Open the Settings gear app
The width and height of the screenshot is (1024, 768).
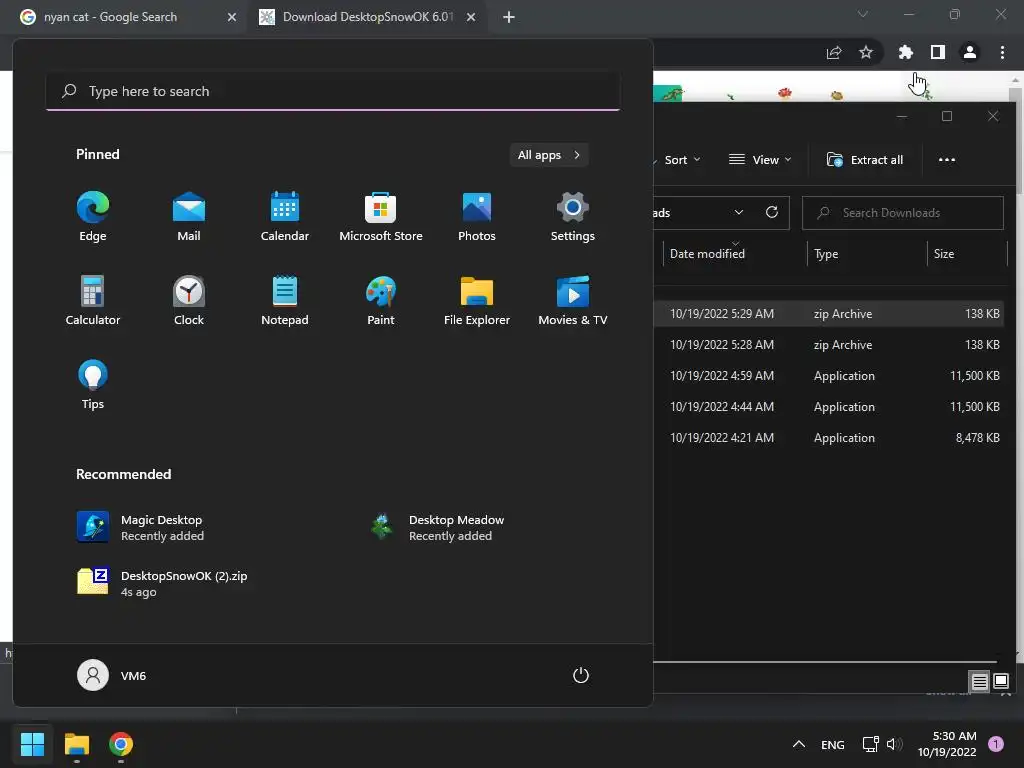coord(573,217)
